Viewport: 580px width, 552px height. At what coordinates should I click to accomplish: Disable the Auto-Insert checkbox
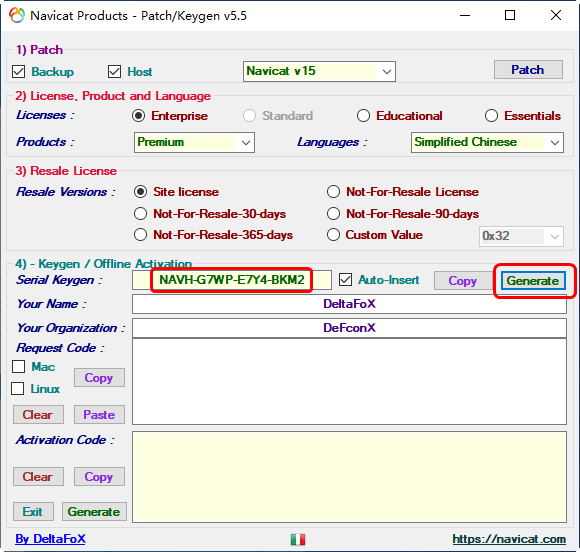click(345, 280)
